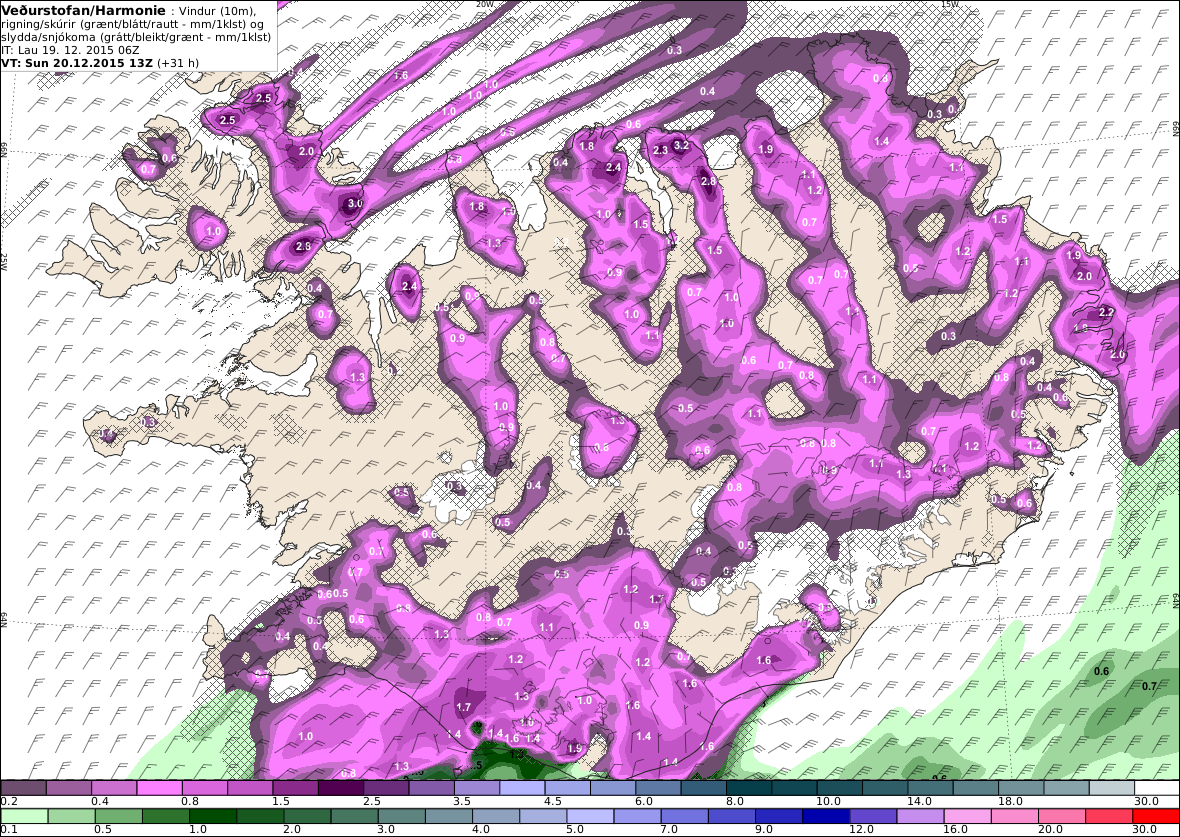This screenshot has height=837, width=1180.
Task: Click the 20W longitude label
Action: point(485,4)
